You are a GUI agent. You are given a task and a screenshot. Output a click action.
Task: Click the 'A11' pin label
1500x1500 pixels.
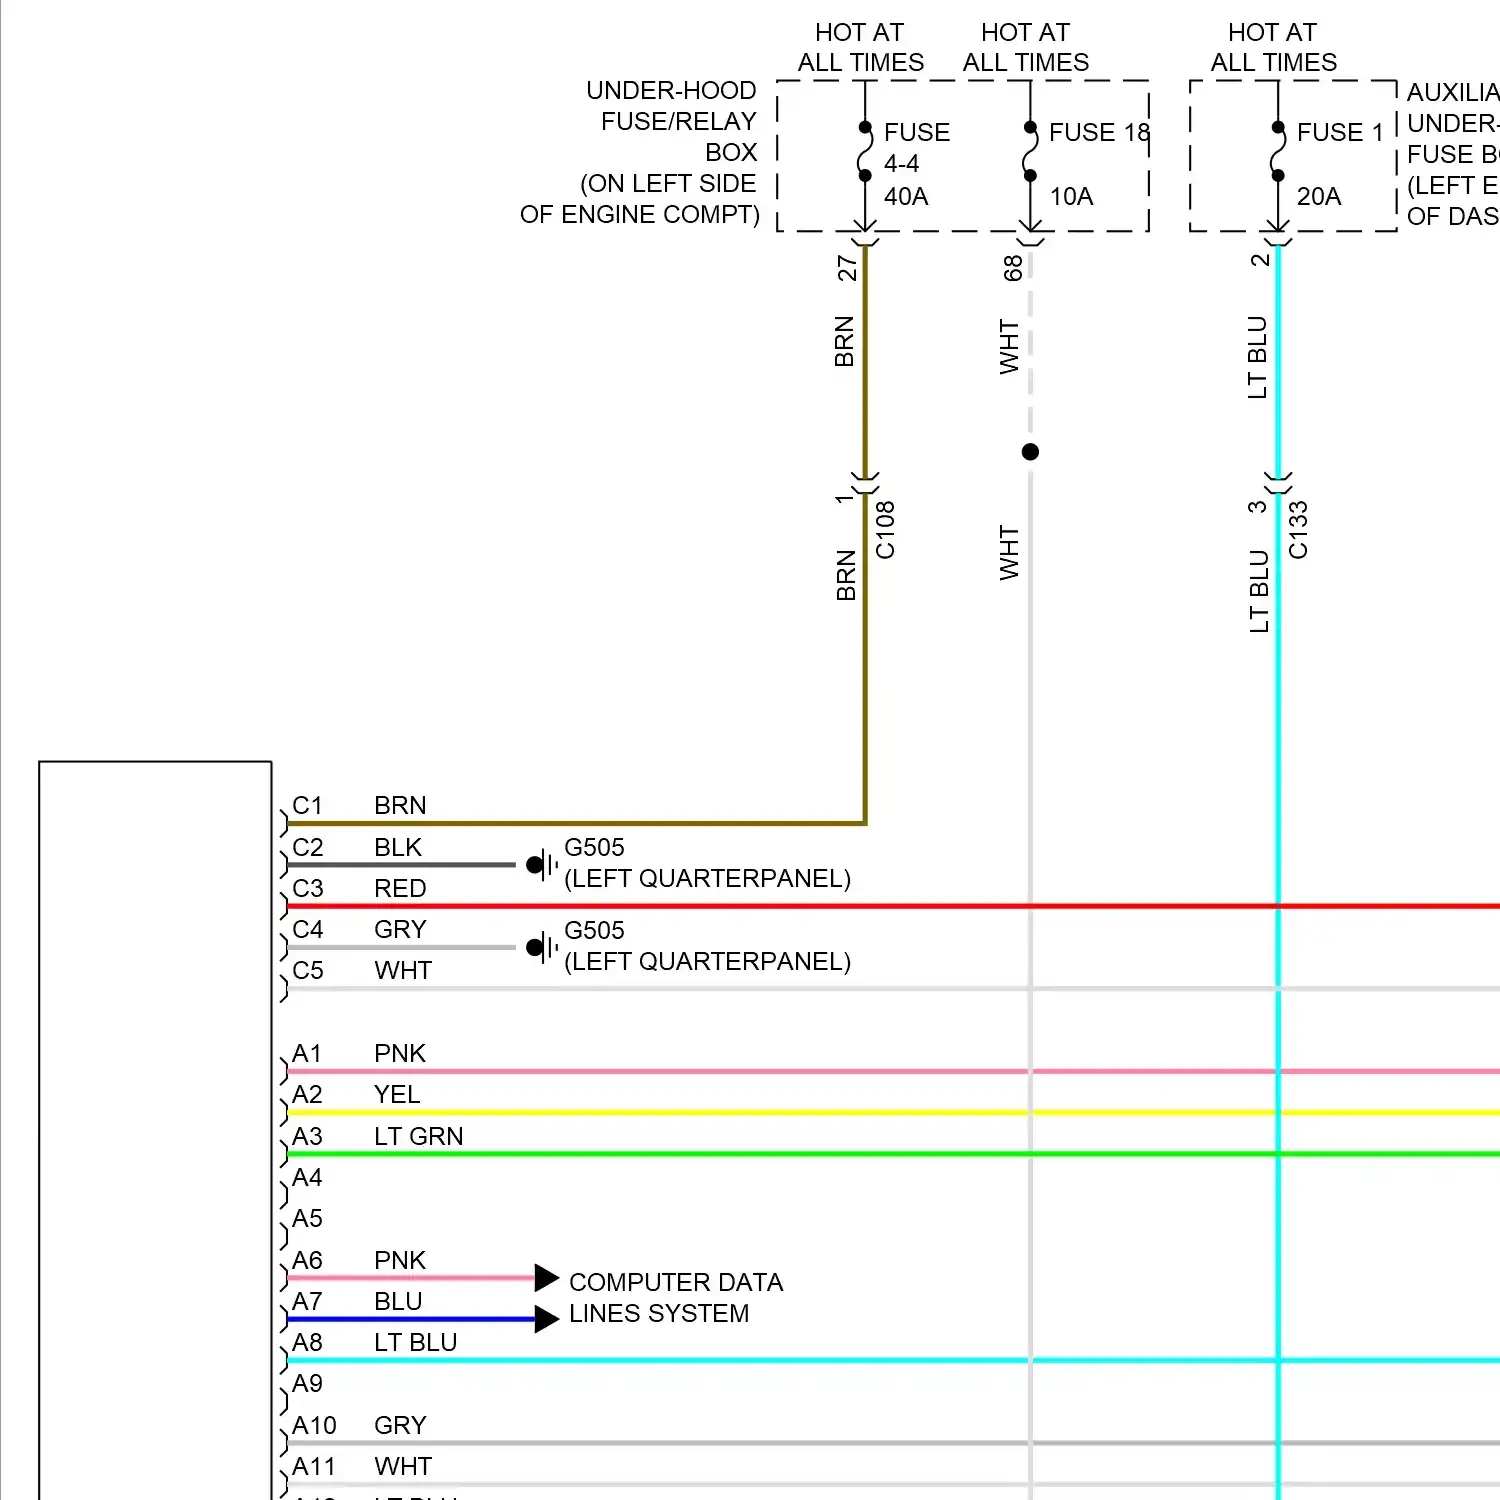[x=313, y=1466]
